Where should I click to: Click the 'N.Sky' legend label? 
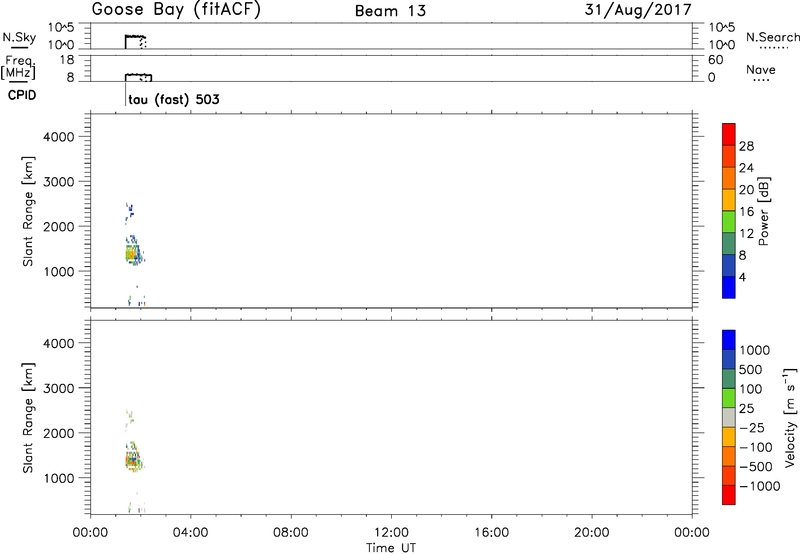click(x=19, y=38)
